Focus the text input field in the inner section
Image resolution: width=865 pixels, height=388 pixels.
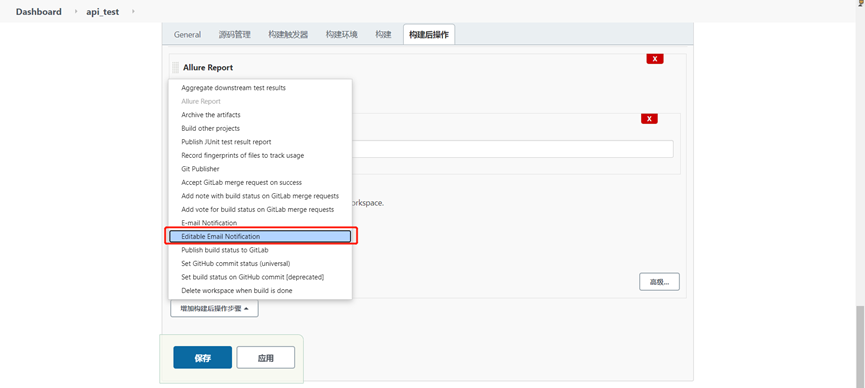[x=512, y=149]
